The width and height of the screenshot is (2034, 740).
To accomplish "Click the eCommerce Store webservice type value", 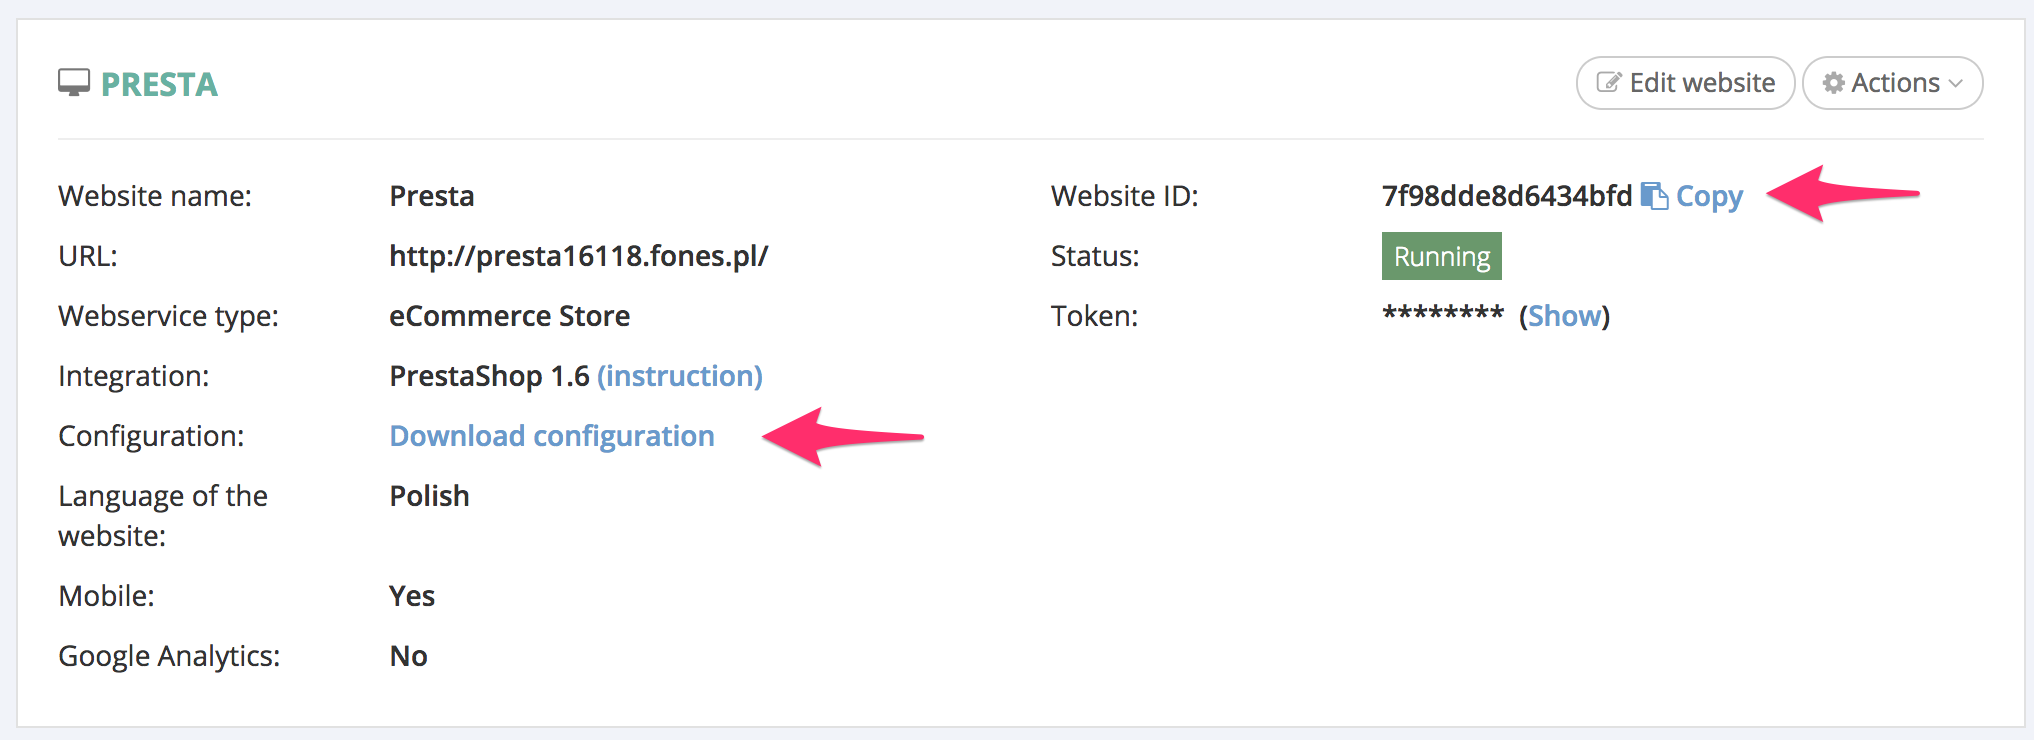I will click(x=509, y=316).
